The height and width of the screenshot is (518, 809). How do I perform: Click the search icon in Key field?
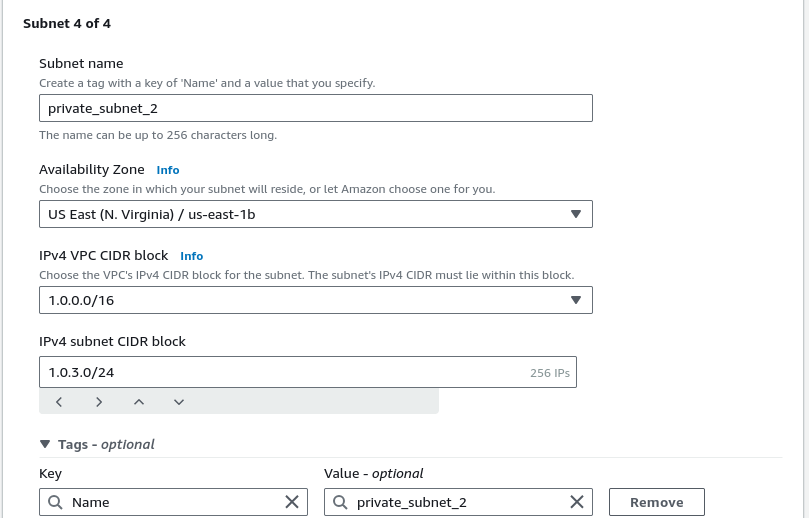point(55,502)
